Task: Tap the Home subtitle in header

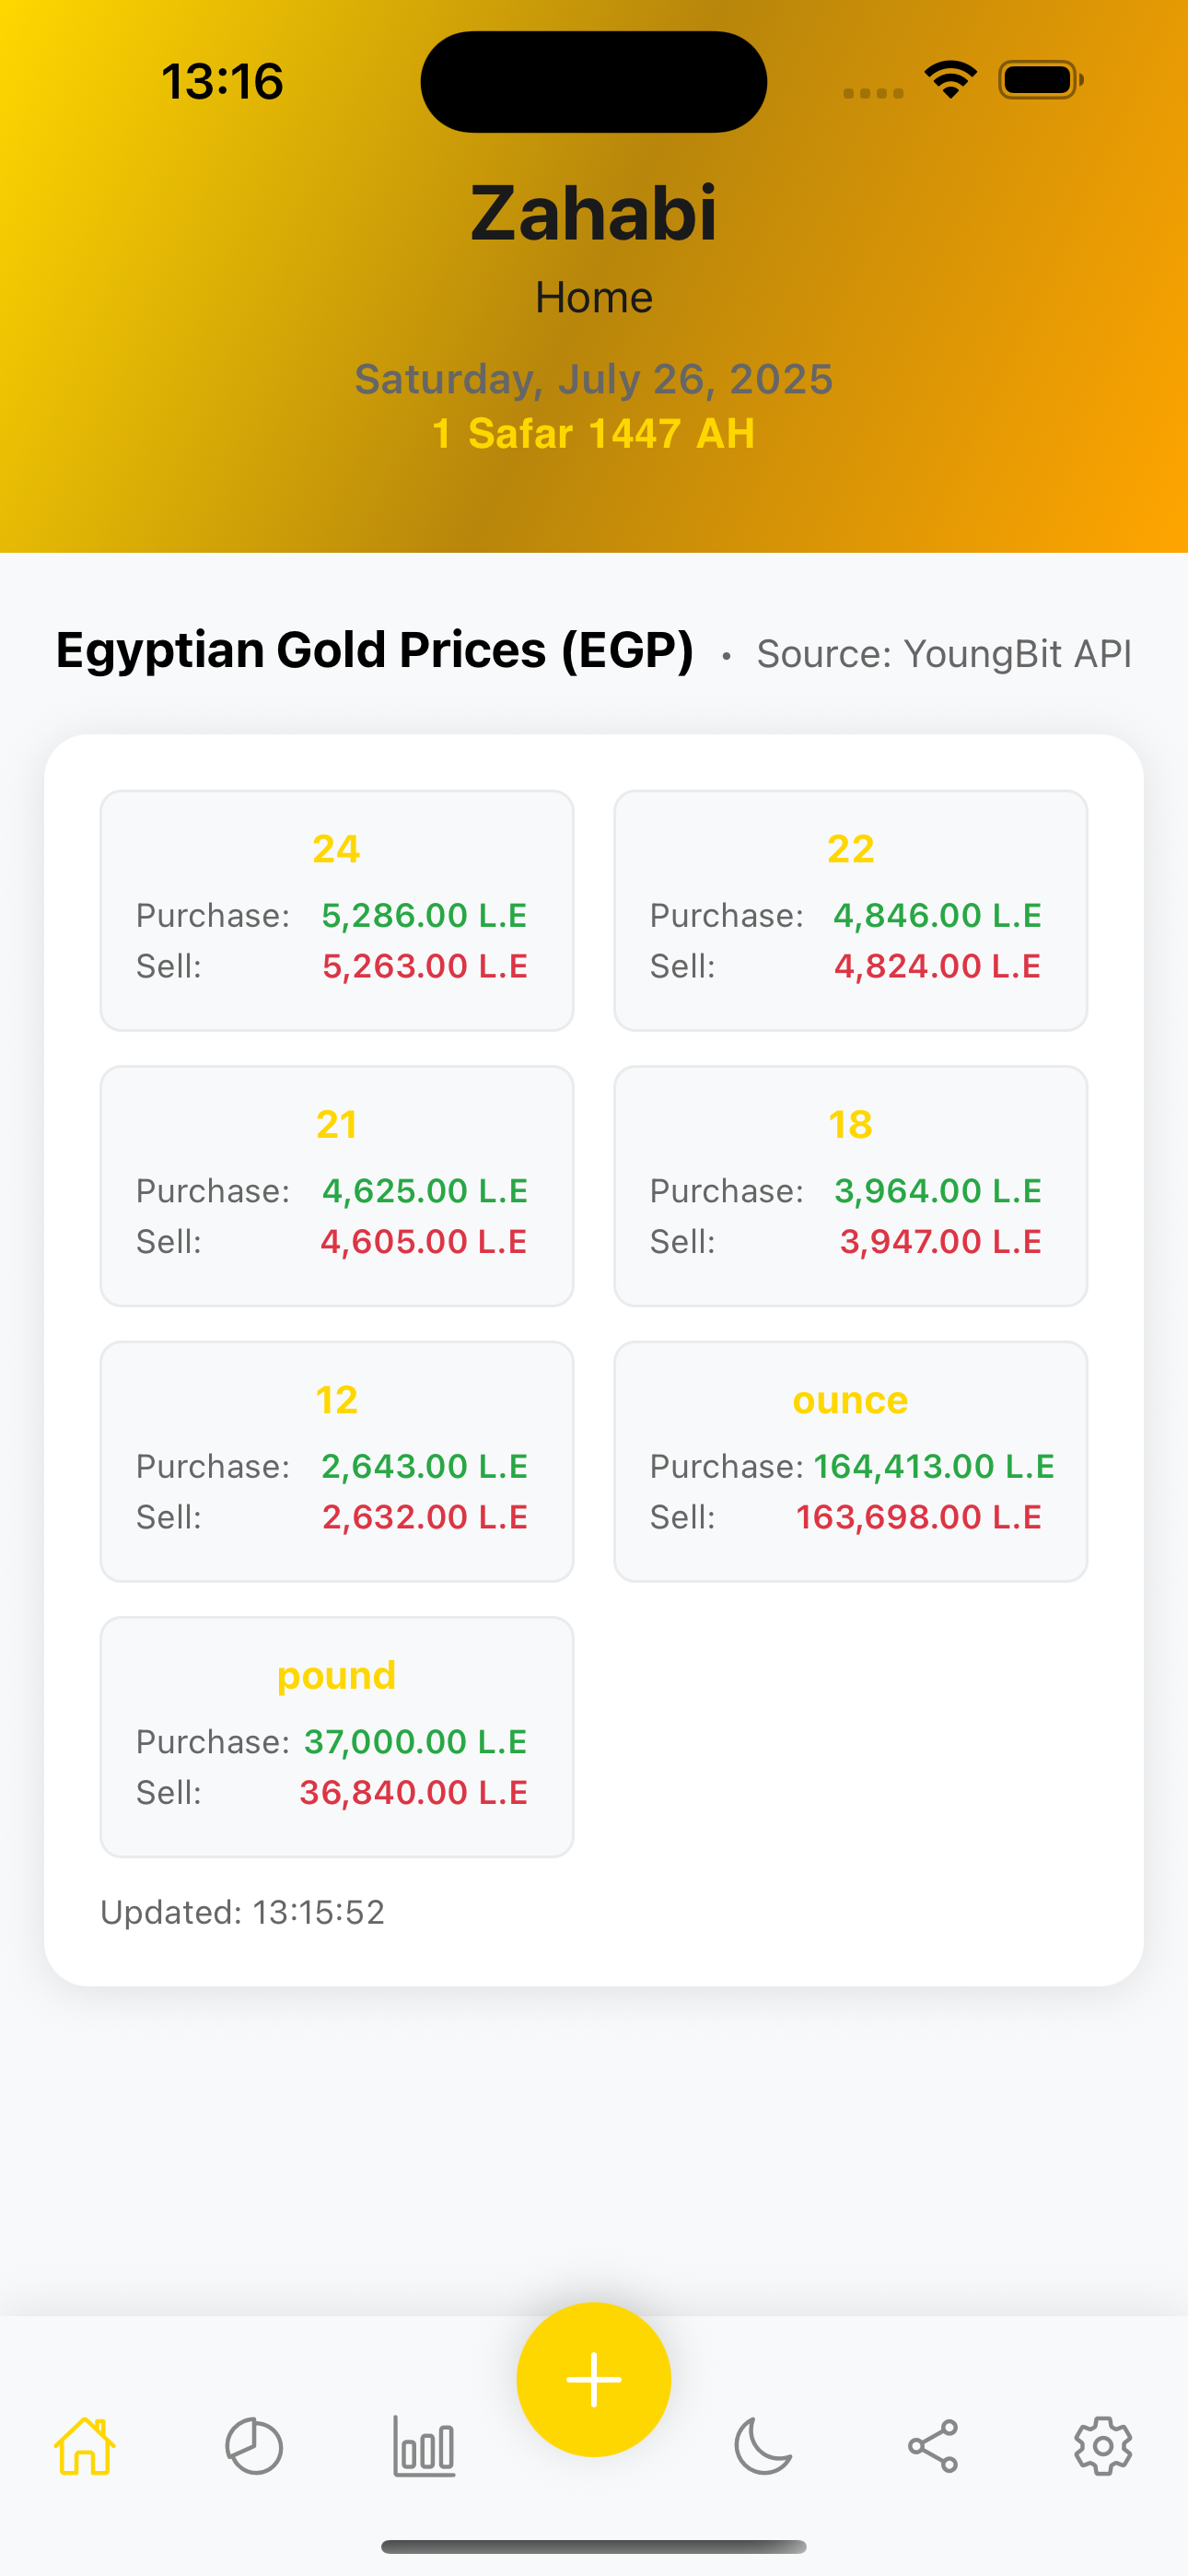Action: (594, 297)
